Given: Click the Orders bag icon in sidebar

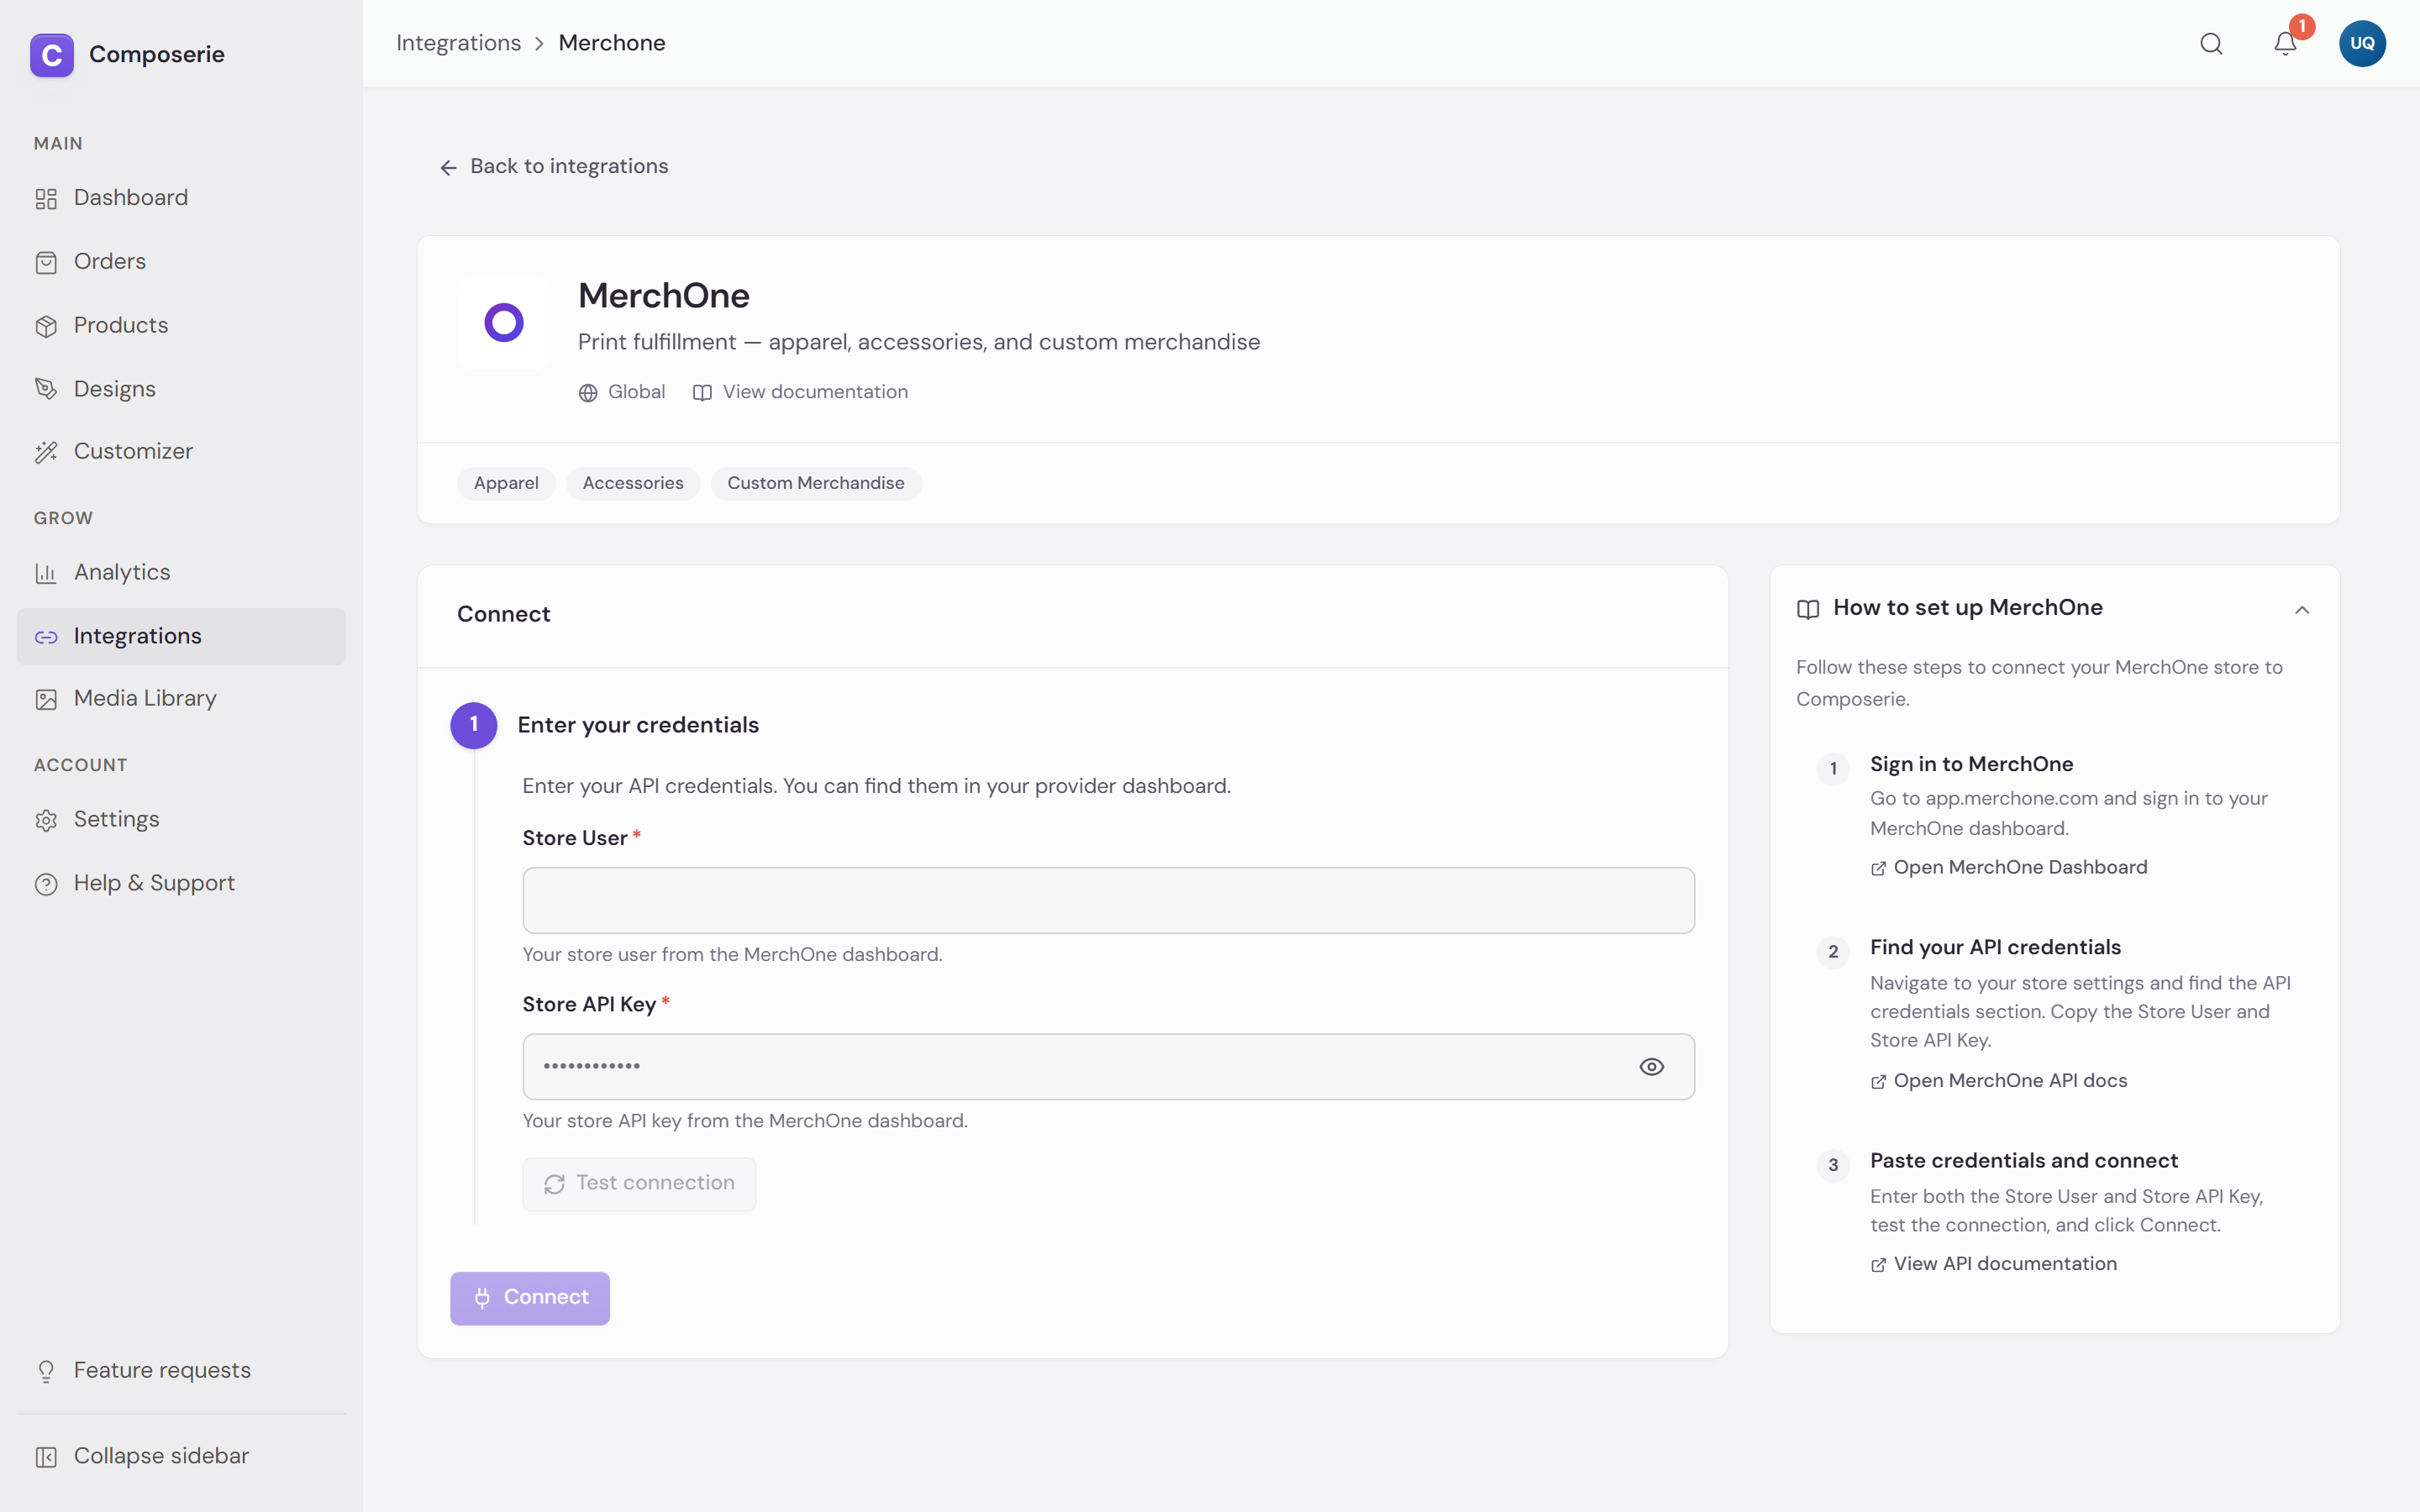Looking at the screenshot, I should pos(46,262).
